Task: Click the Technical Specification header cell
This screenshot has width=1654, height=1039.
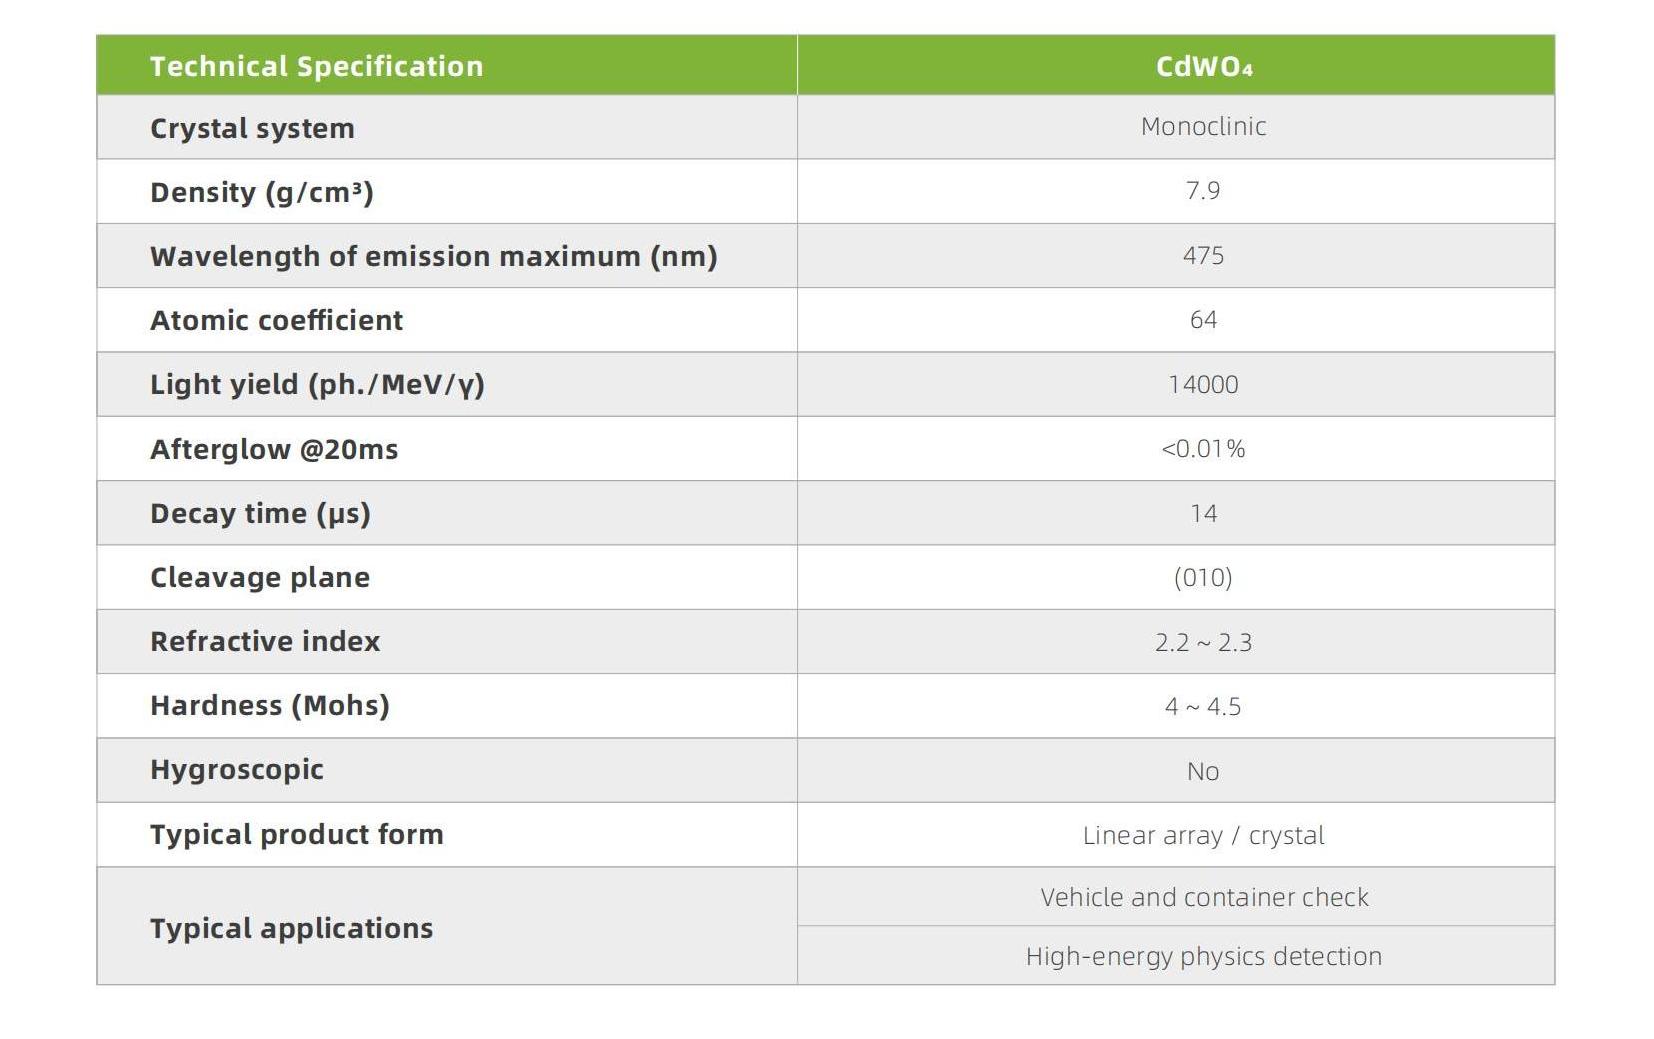Action: point(316,66)
